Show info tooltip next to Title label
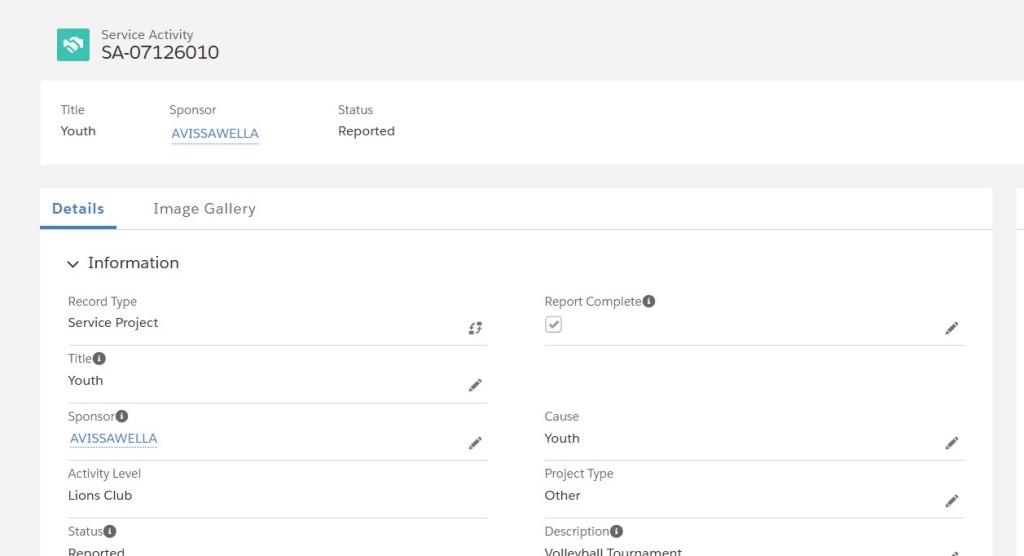Screen dimensions: 1024x556 pos(99,359)
